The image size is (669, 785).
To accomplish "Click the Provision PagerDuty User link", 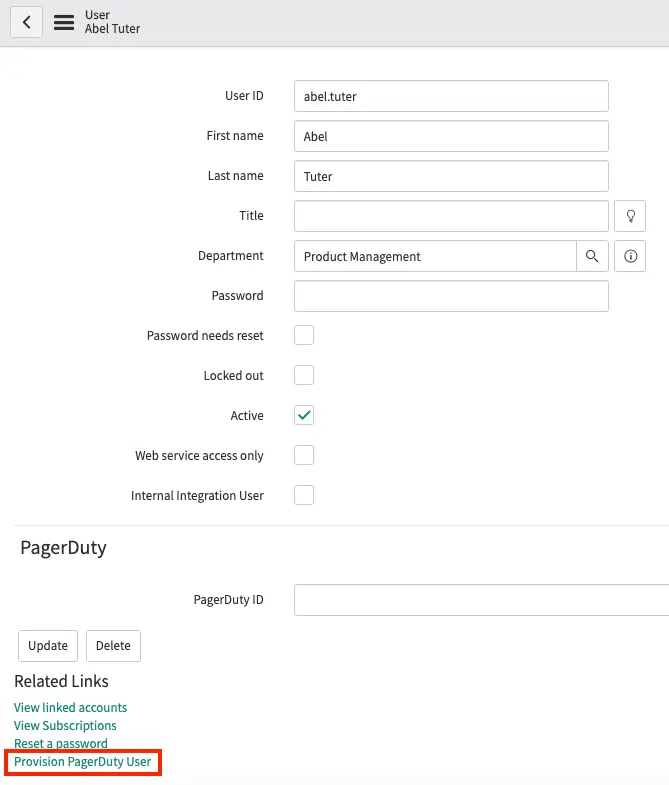I will point(83,762).
